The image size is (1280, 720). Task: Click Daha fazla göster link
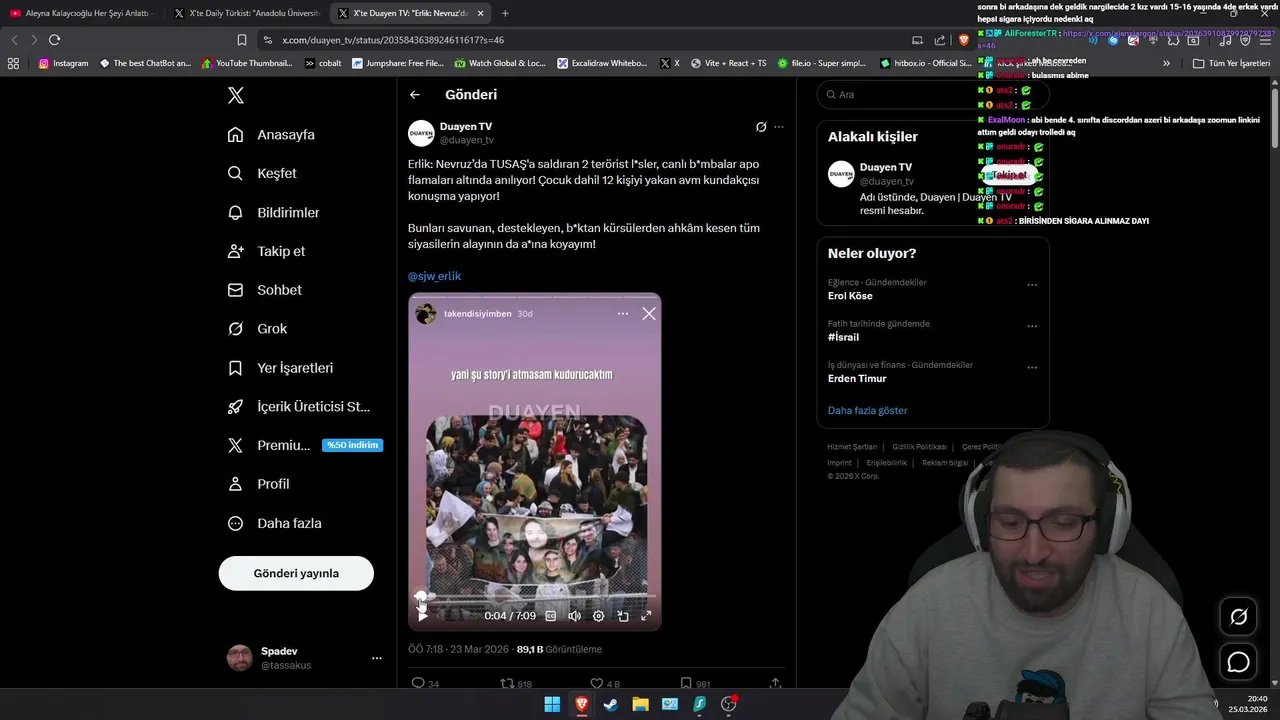867,411
